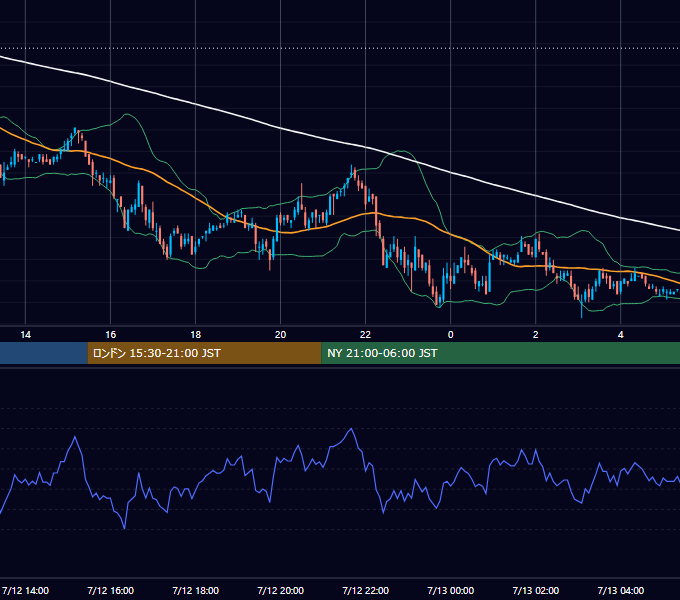Click the 2 hour axis label
Screen dimensions: 680x600
tap(536, 335)
